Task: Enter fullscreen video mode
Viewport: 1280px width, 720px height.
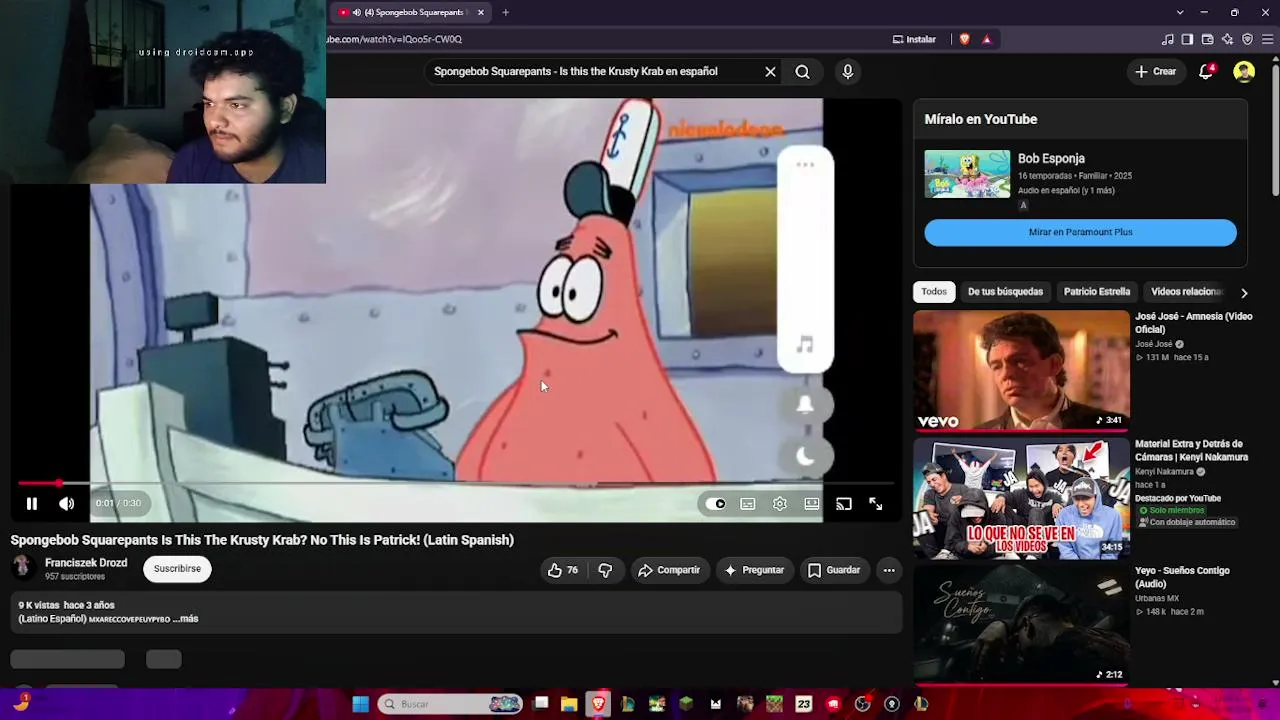Action: 876,504
